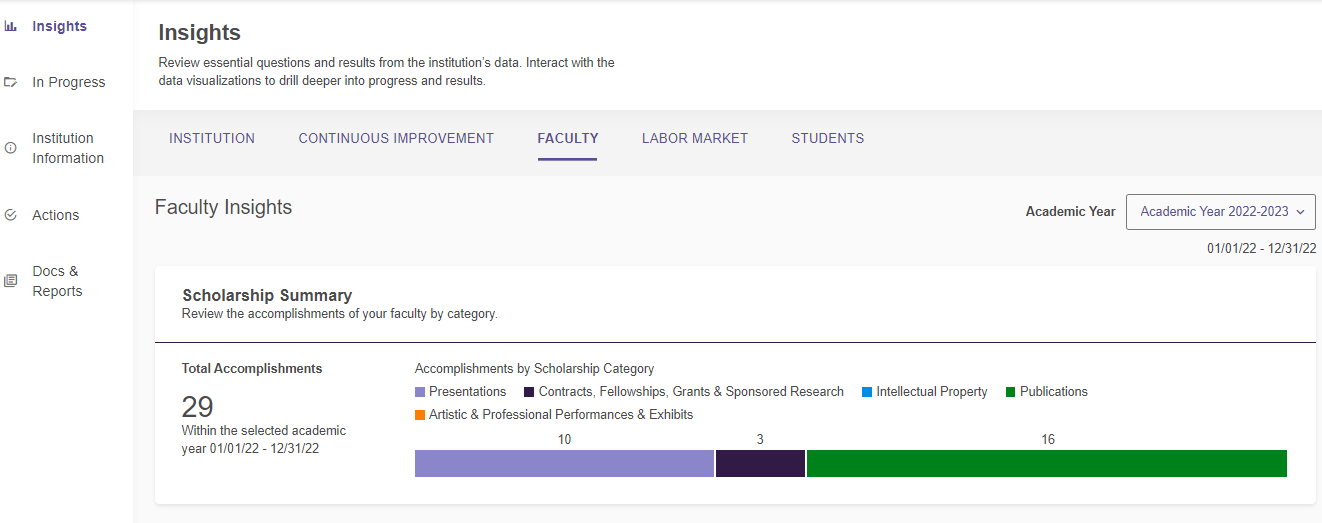
Task: Click the Actions checkmark icon
Action: (11, 215)
